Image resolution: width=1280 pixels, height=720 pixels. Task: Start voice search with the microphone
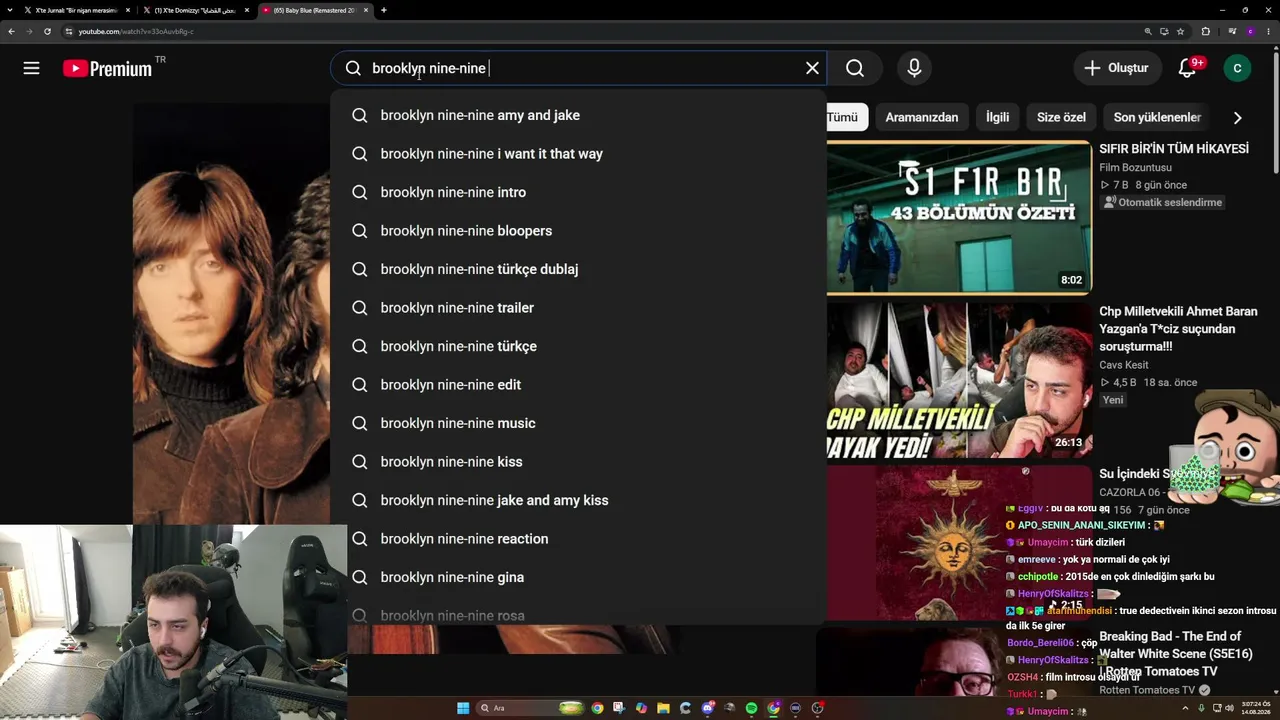[914, 68]
